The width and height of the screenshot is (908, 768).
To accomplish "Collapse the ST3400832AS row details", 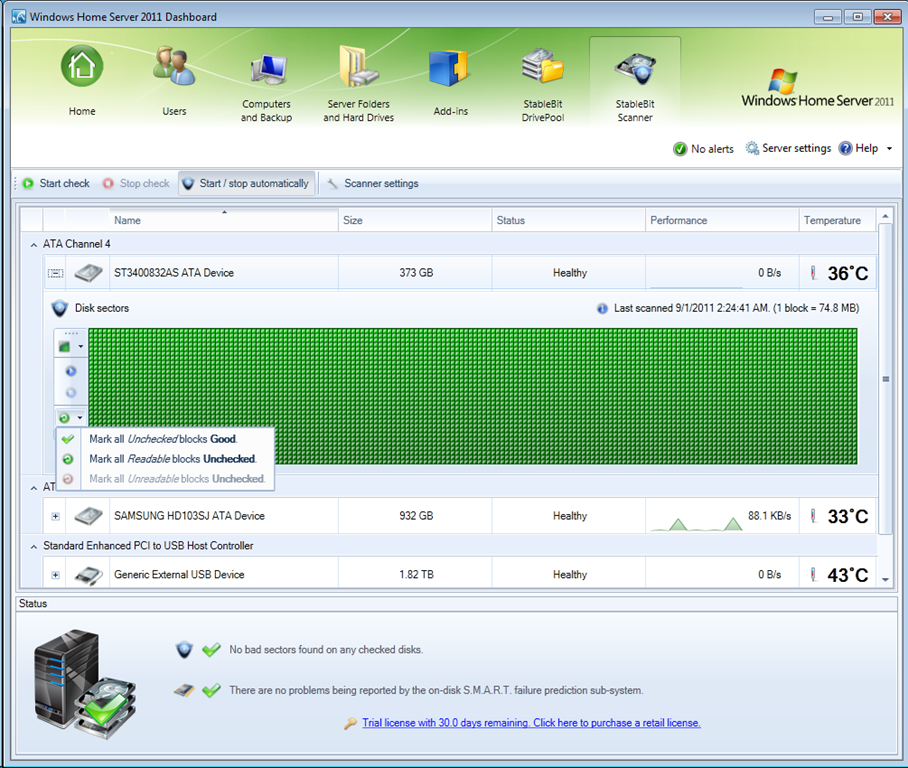I will click(x=56, y=273).
